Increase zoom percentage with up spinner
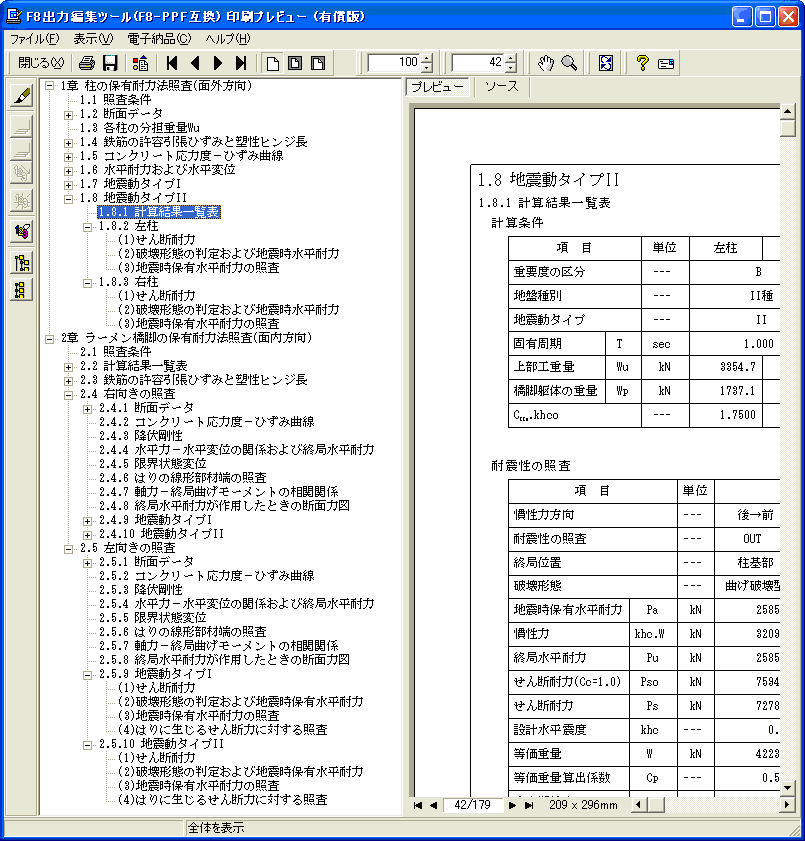 [427, 59]
